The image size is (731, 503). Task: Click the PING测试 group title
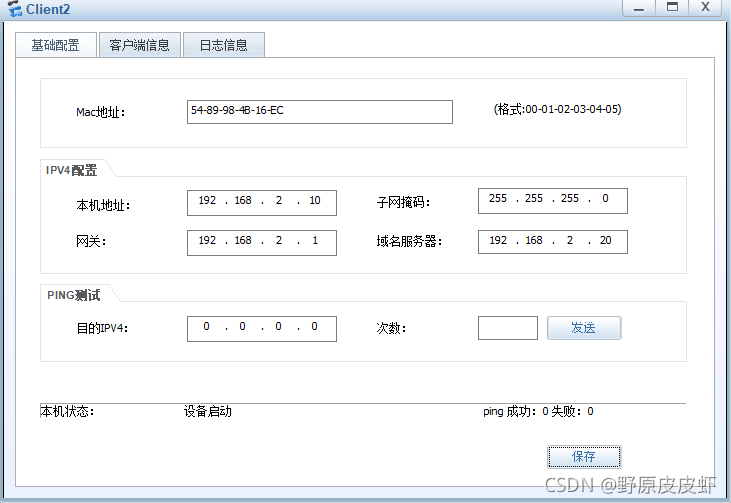click(x=73, y=295)
